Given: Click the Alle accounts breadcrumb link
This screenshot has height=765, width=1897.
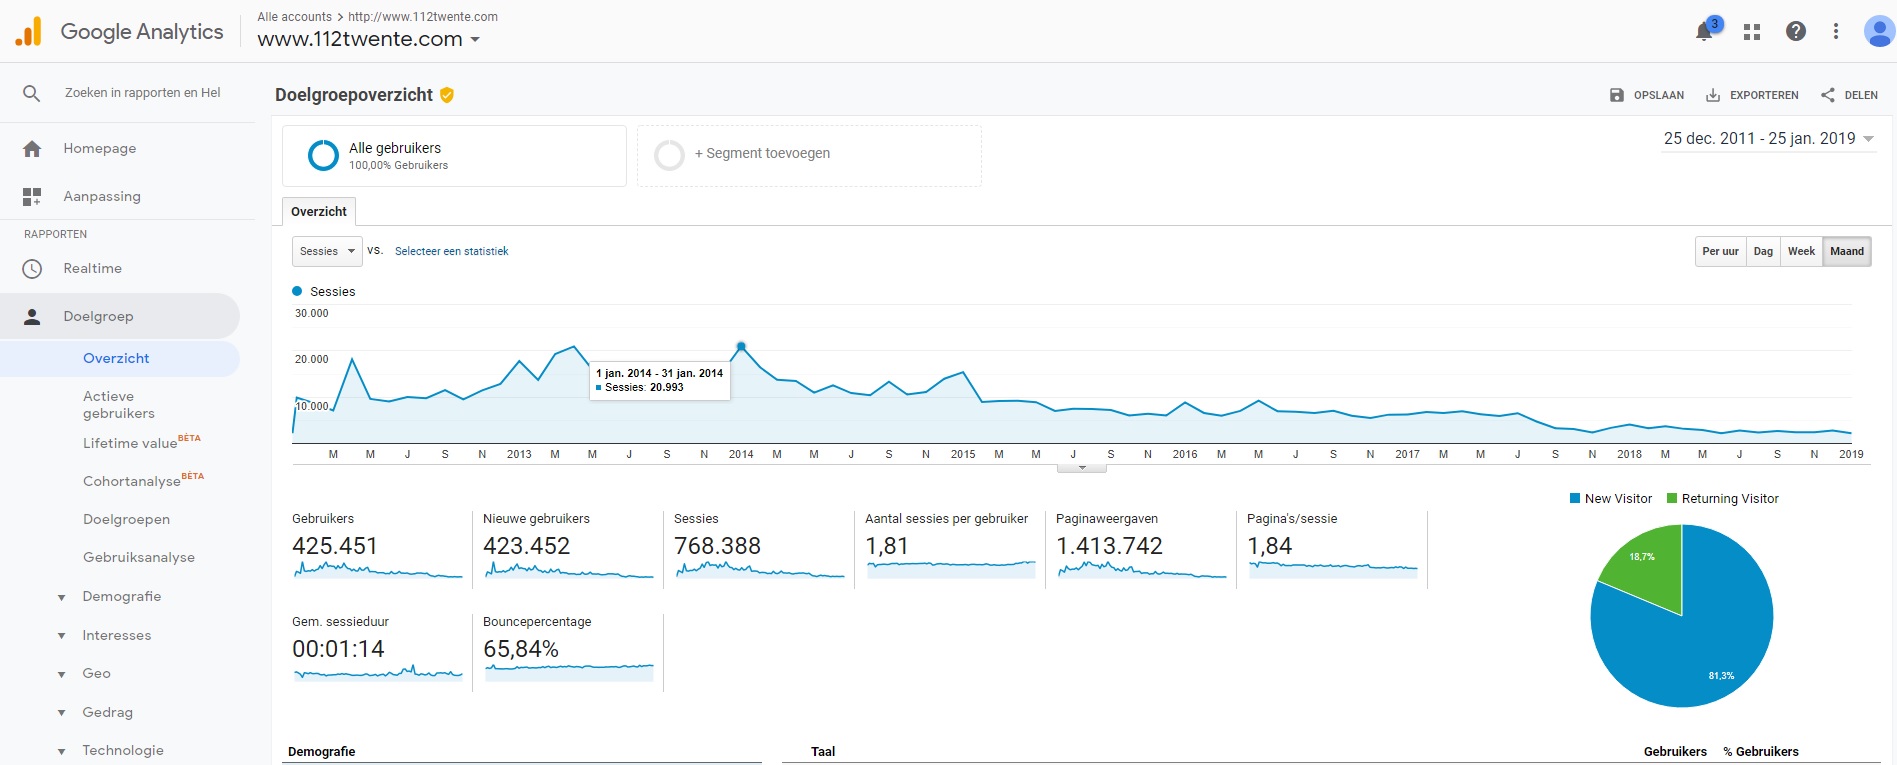Looking at the screenshot, I should pos(294,17).
